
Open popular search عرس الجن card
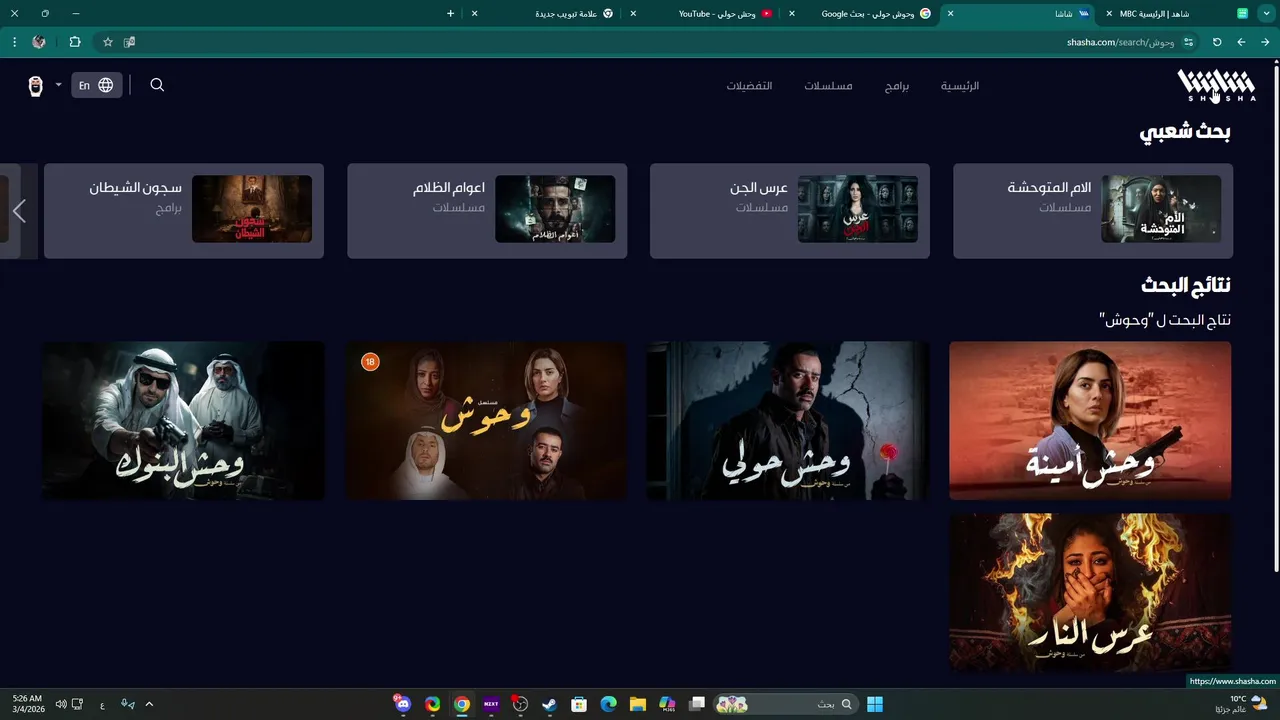click(790, 211)
